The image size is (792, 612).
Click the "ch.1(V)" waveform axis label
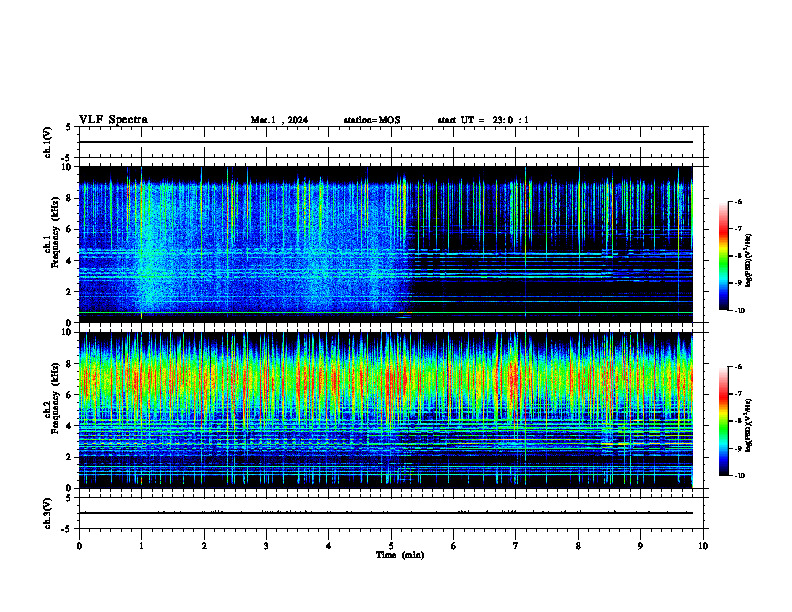[48, 142]
